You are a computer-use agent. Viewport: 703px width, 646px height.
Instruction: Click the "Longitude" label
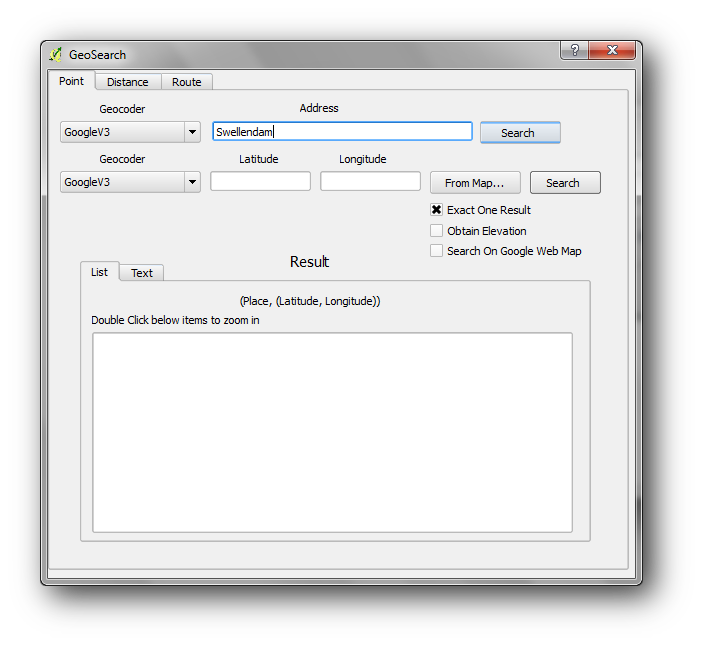click(x=363, y=160)
